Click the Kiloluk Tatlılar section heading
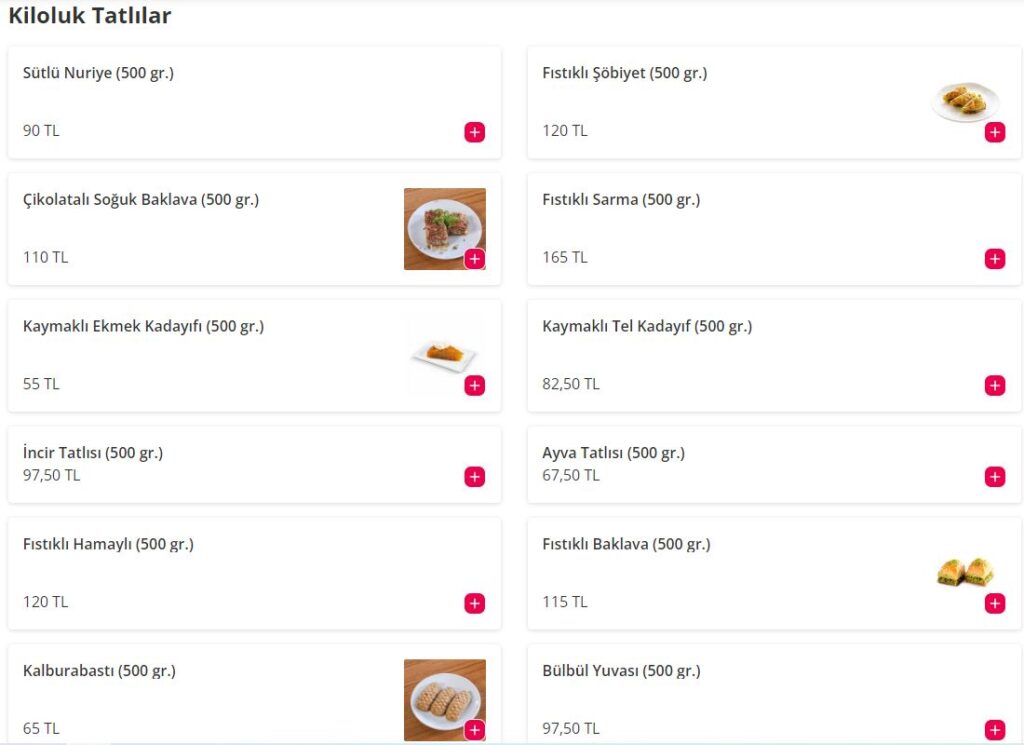This screenshot has width=1024, height=745. click(90, 16)
